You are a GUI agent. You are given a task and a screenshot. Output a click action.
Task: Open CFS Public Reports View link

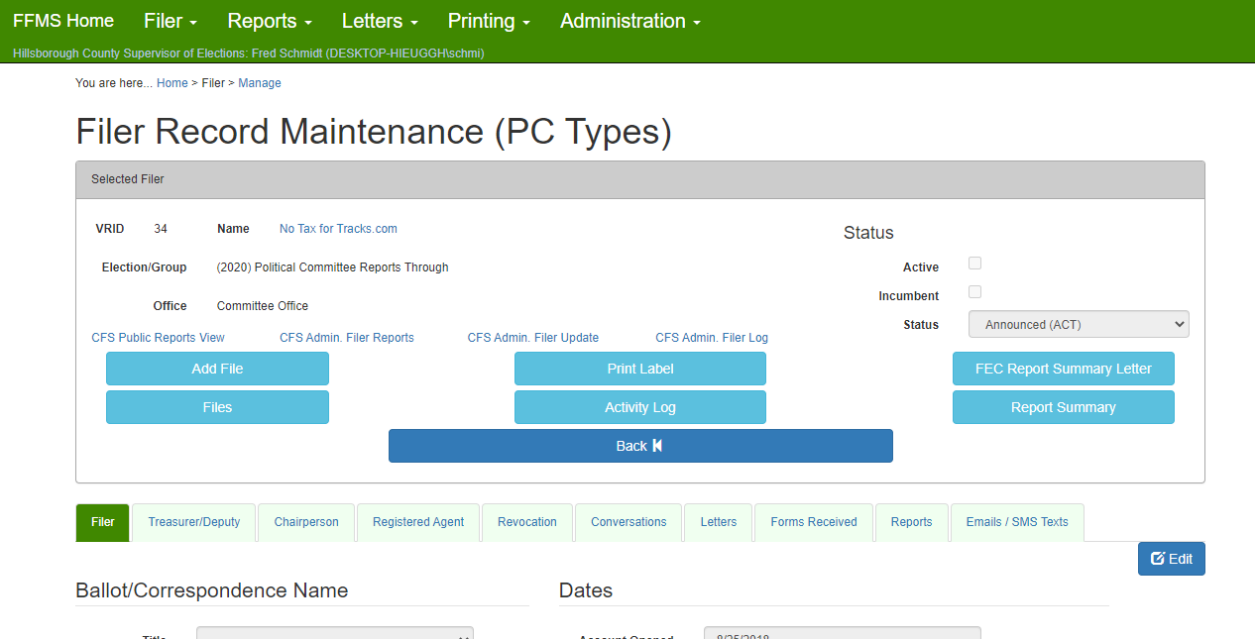158,338
